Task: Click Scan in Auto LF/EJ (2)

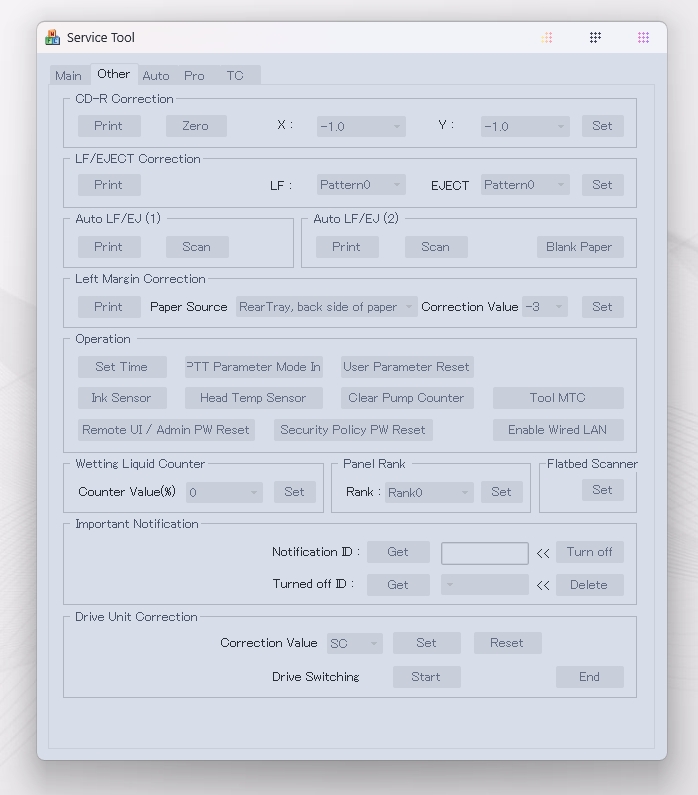Action: 436,247
